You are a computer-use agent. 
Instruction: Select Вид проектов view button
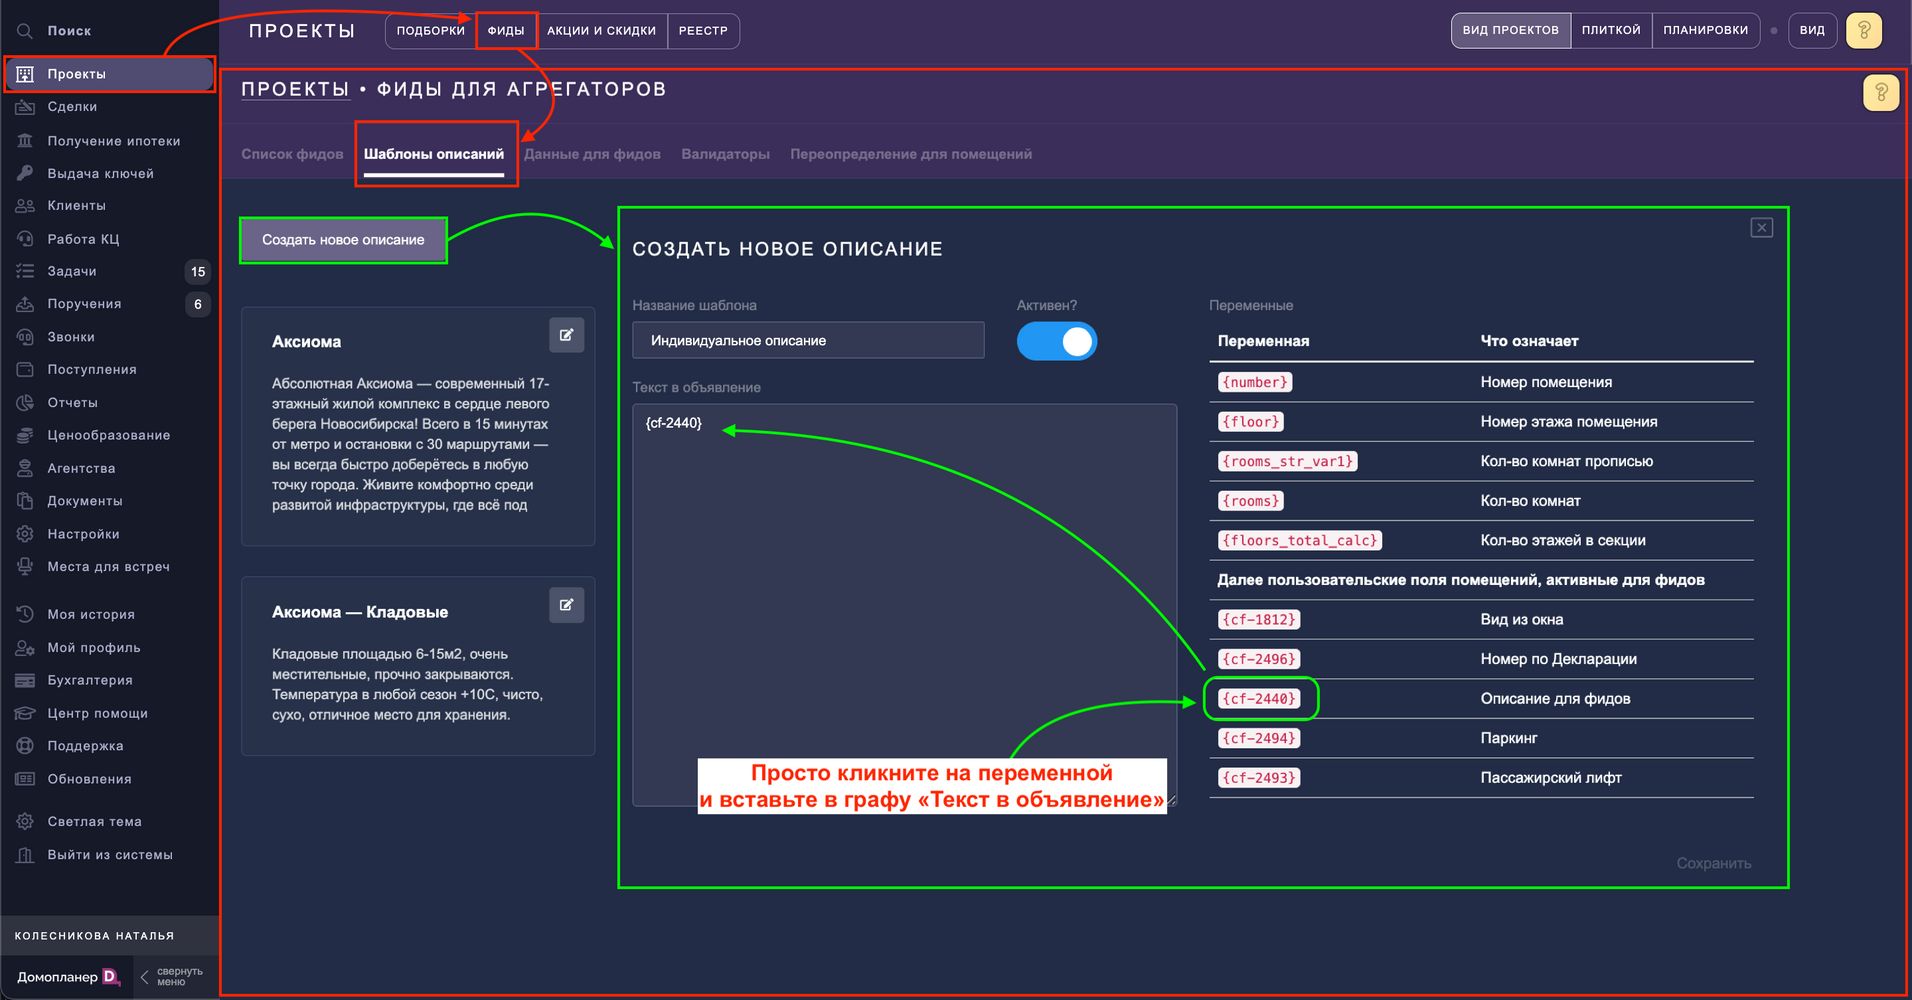click(x=1510, y=31)
